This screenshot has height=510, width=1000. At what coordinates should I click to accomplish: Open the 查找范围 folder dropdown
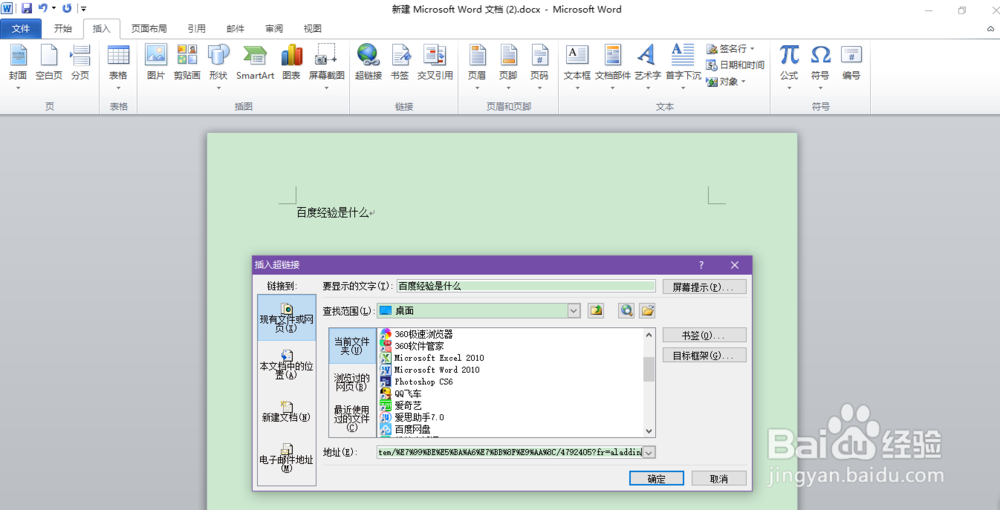pyautogui.click(x=574, y=310)
